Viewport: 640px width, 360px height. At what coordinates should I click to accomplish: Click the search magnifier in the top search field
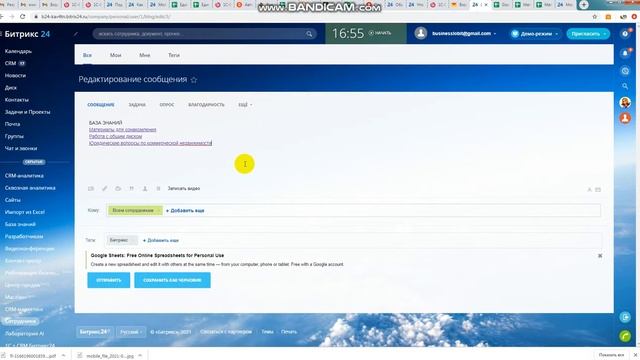click(309, 34)
